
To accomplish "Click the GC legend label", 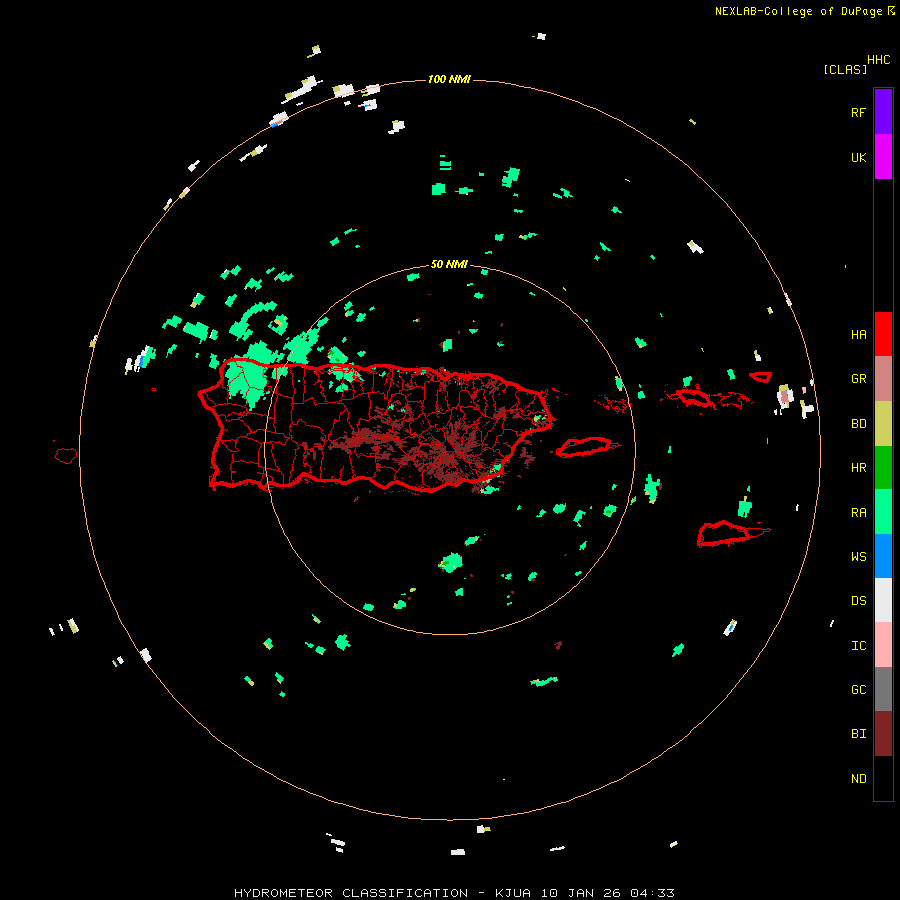I will pos(858,689).
